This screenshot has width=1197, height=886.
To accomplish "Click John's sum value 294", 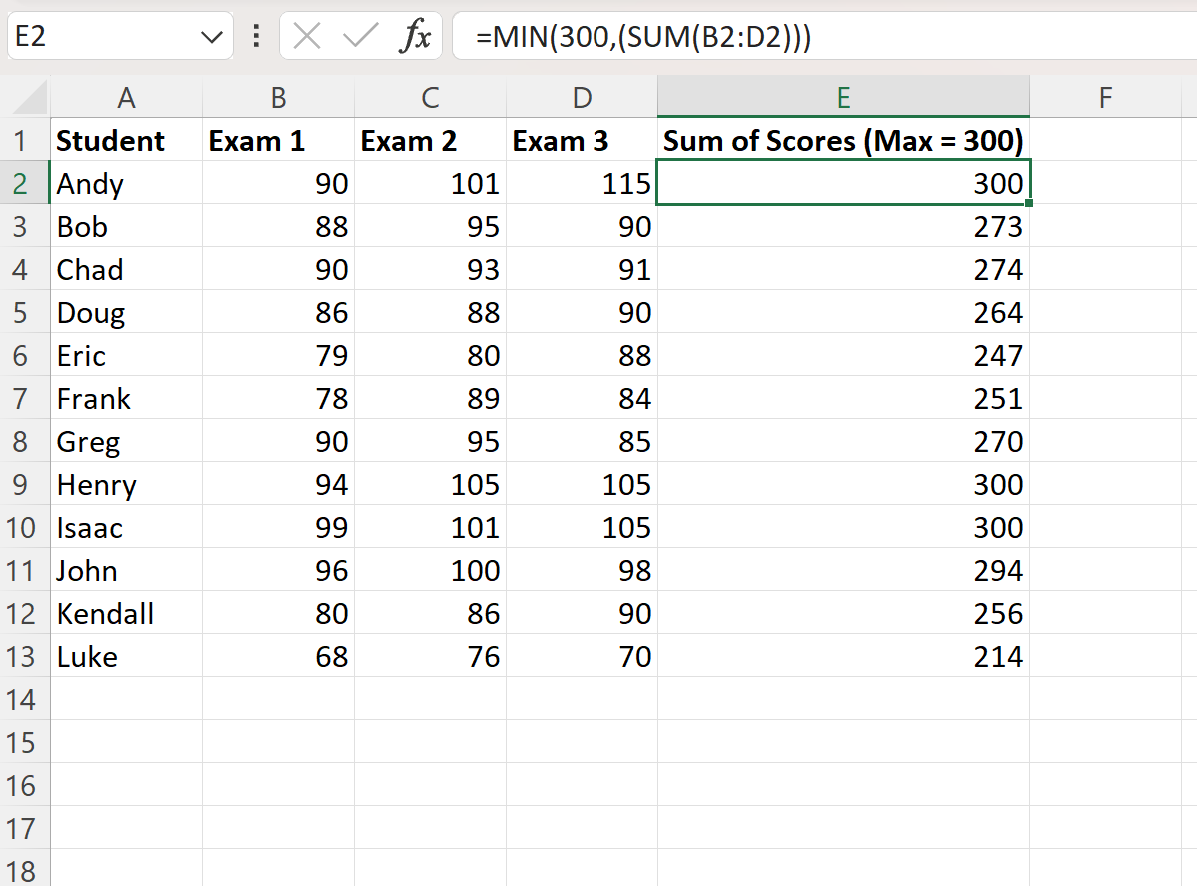I will click(x=844, y=570).
